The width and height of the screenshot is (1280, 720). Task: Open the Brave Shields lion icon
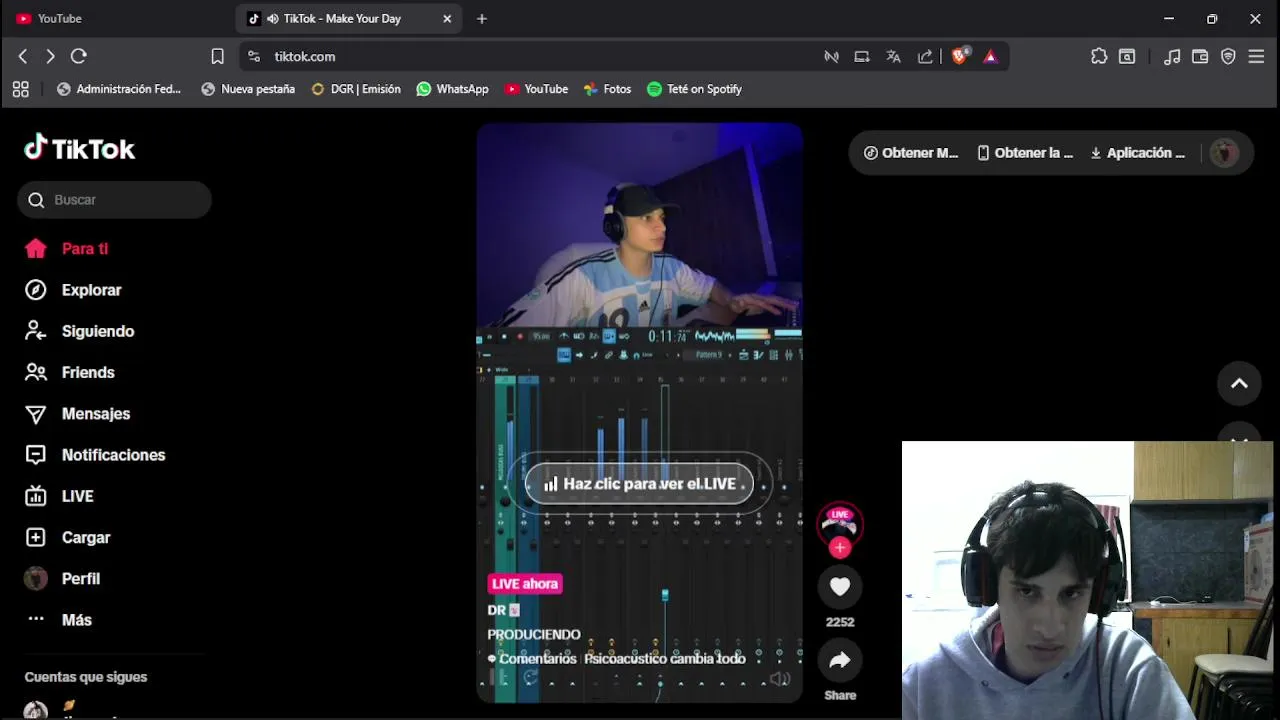point(960,57)
